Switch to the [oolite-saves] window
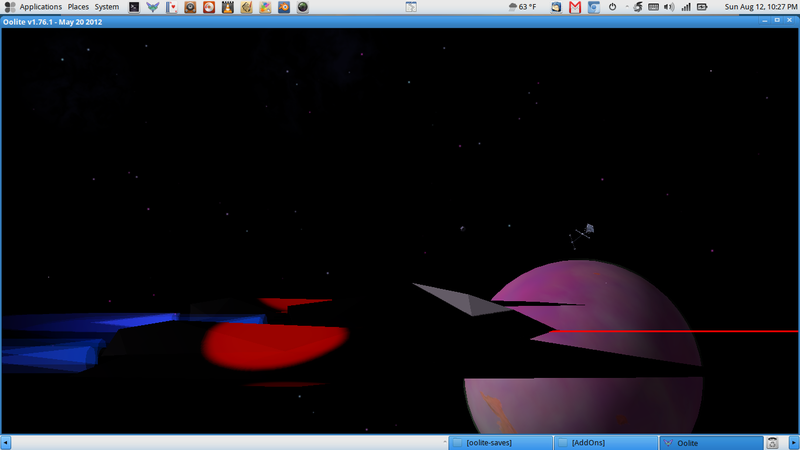Screen dimensions: 800x450 point(497,442)
